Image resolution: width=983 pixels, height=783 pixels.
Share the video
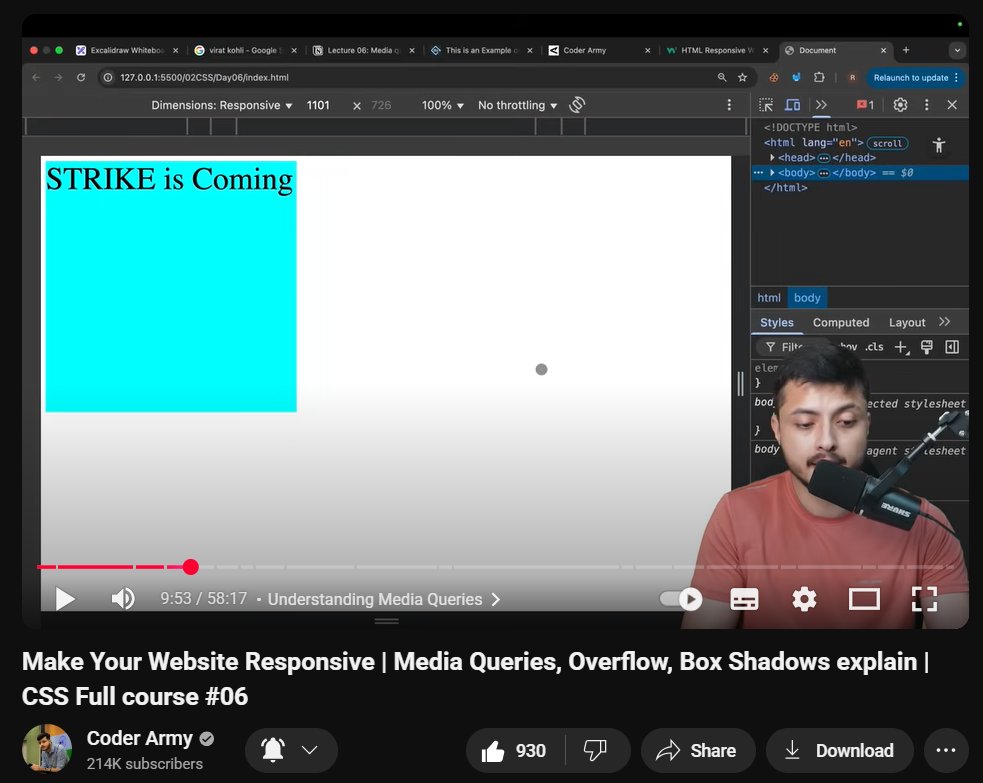[x=698, y=750]
